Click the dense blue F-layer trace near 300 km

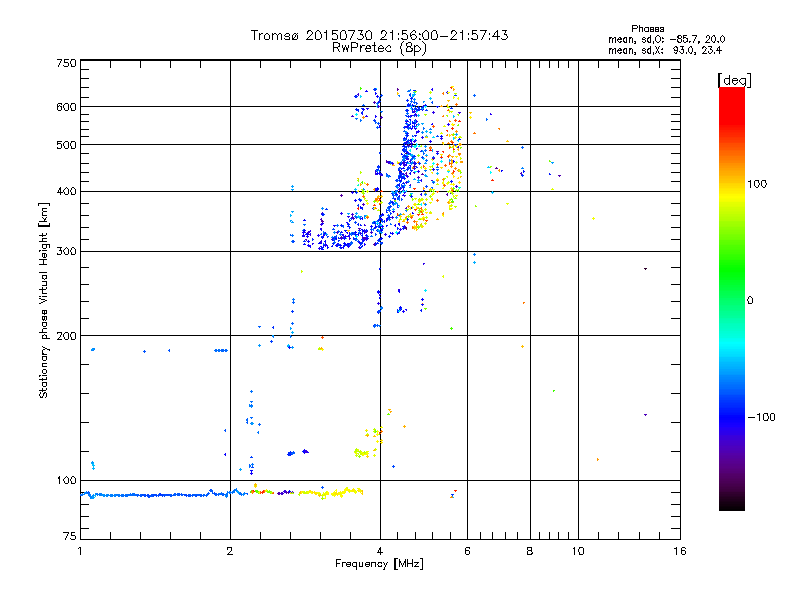tap(342, 237)
